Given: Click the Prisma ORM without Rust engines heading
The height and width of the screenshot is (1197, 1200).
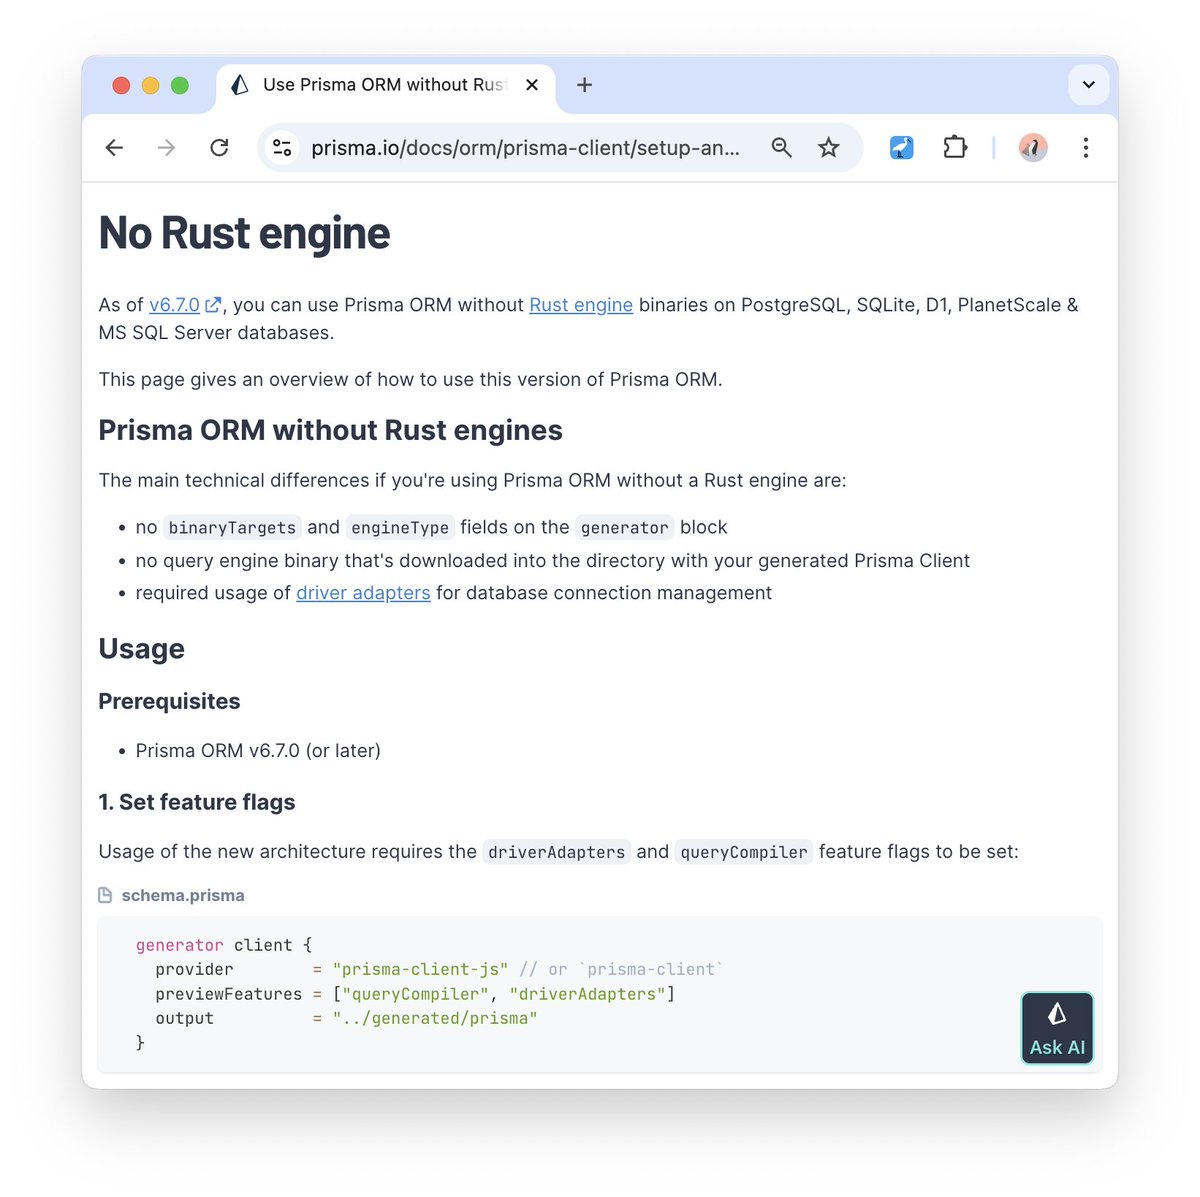Looking at the screenshot, I should coord(330,430).
